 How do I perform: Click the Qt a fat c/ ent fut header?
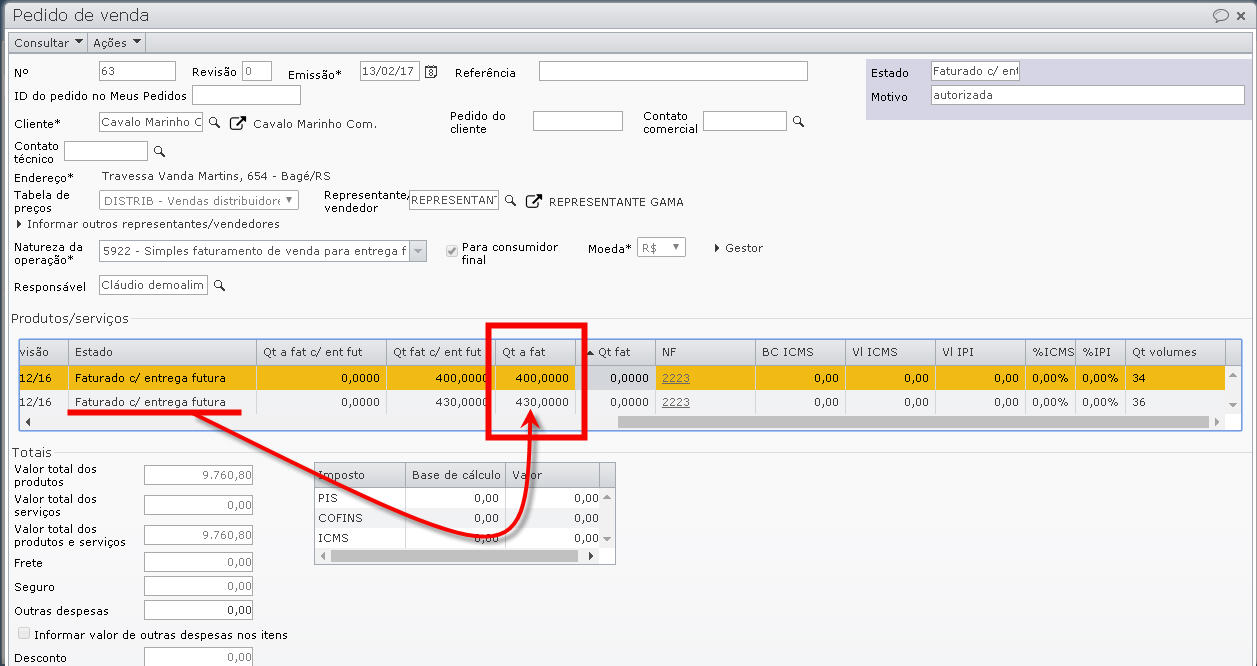[x=321, y=352]
